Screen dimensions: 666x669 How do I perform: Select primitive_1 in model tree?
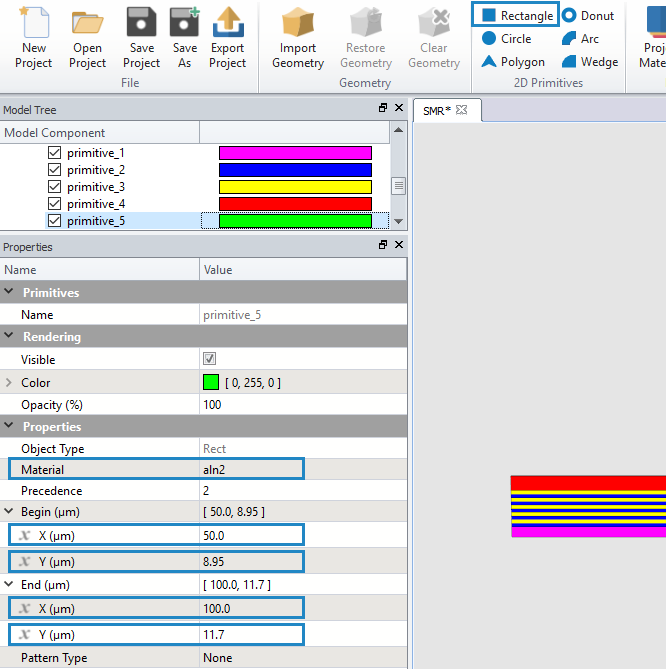coord(96,153)
